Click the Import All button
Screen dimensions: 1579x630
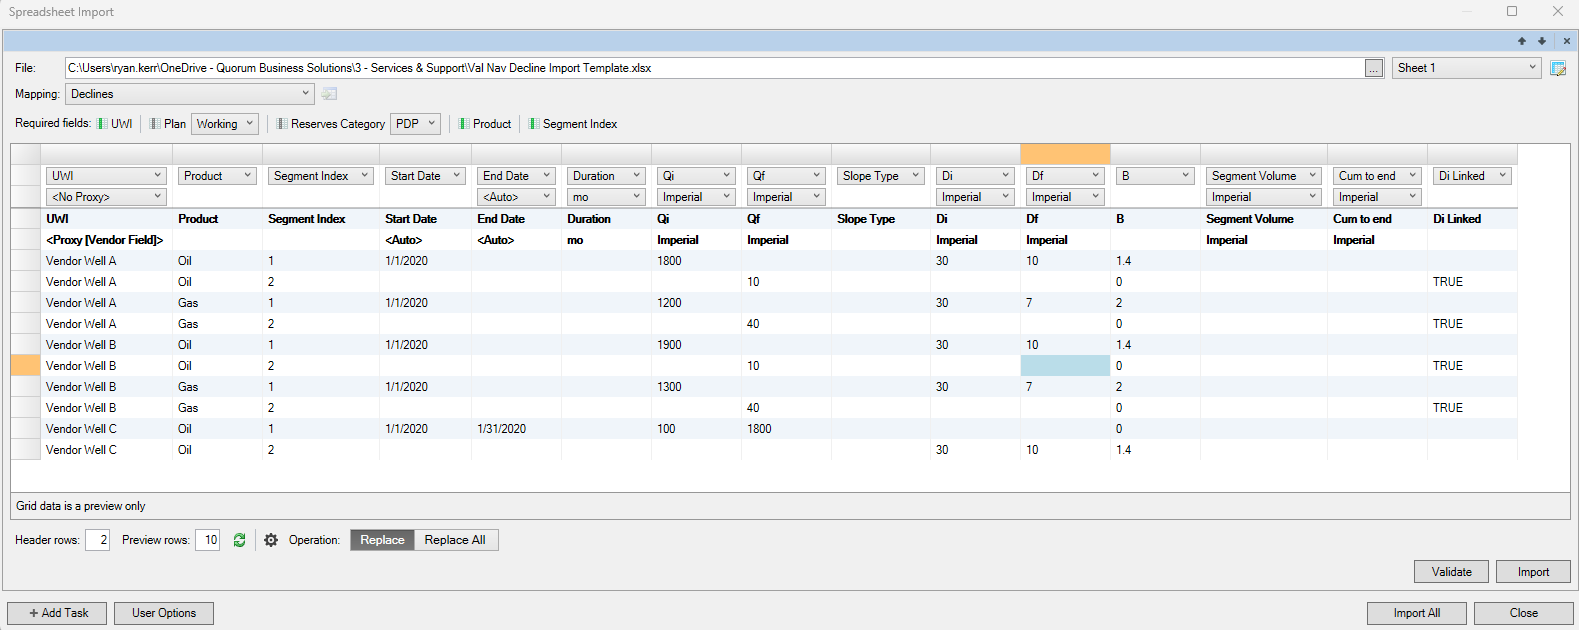[x=1417, y=613]
